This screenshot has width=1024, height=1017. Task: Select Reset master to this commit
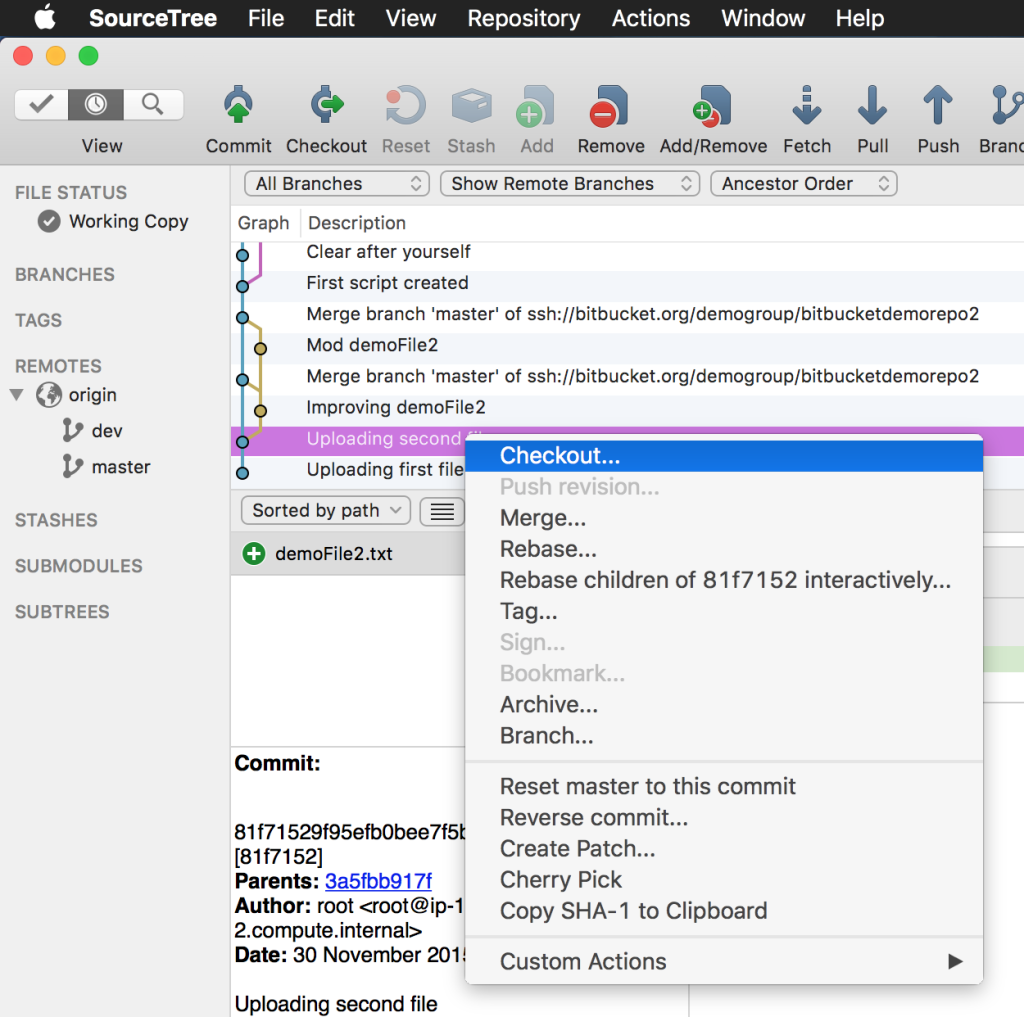click(x=647, y=787)
